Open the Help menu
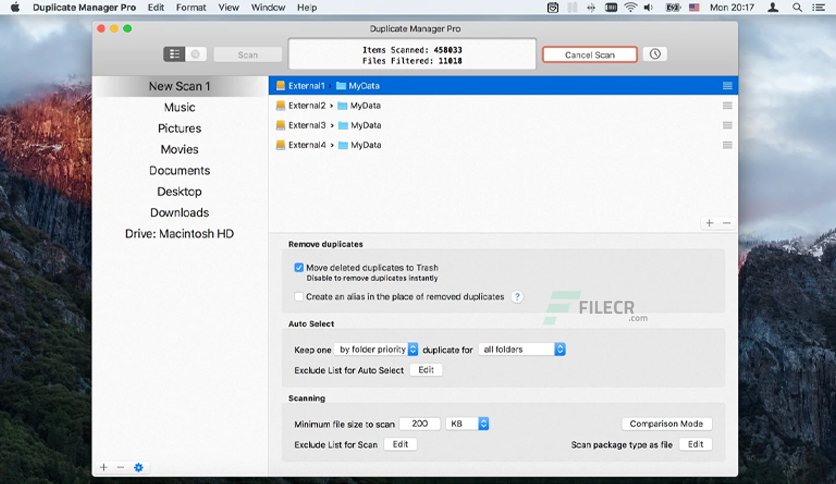 307,7
